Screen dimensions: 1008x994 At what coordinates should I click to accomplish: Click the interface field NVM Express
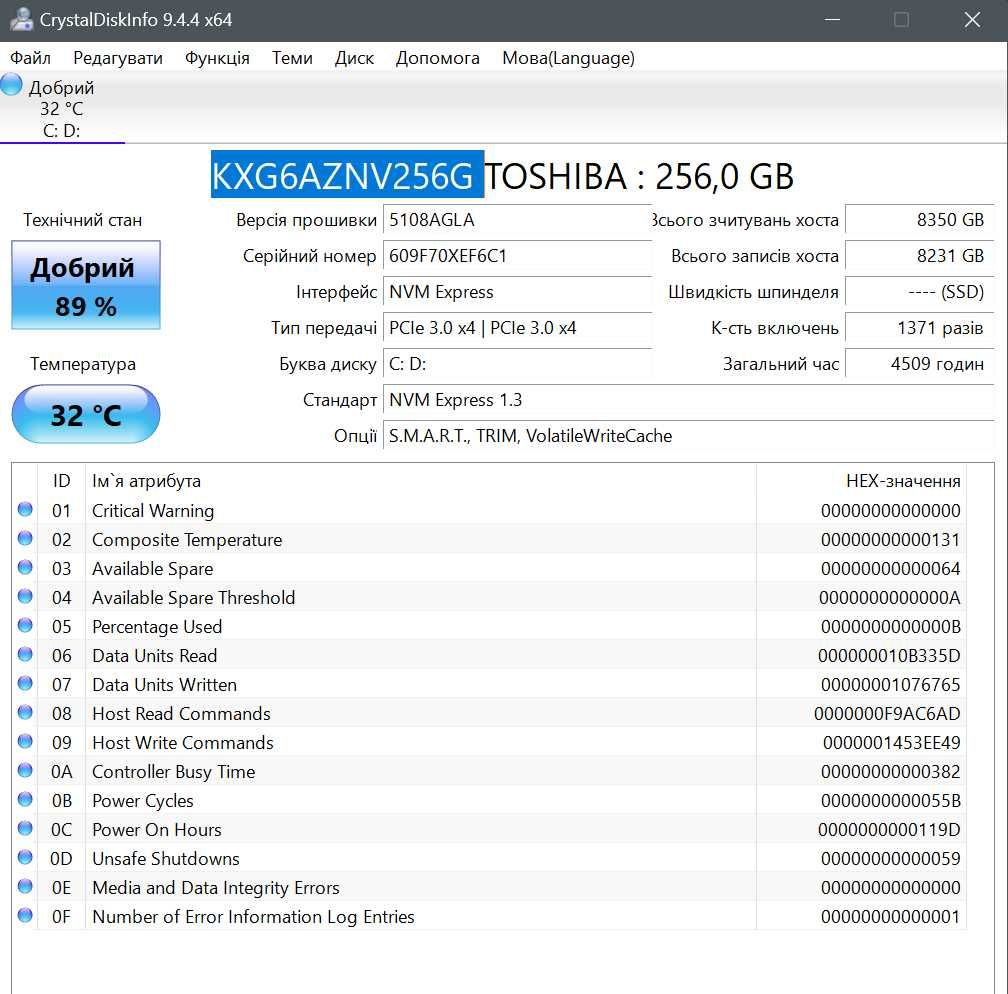pyautogui.click(x=517, y=292)
